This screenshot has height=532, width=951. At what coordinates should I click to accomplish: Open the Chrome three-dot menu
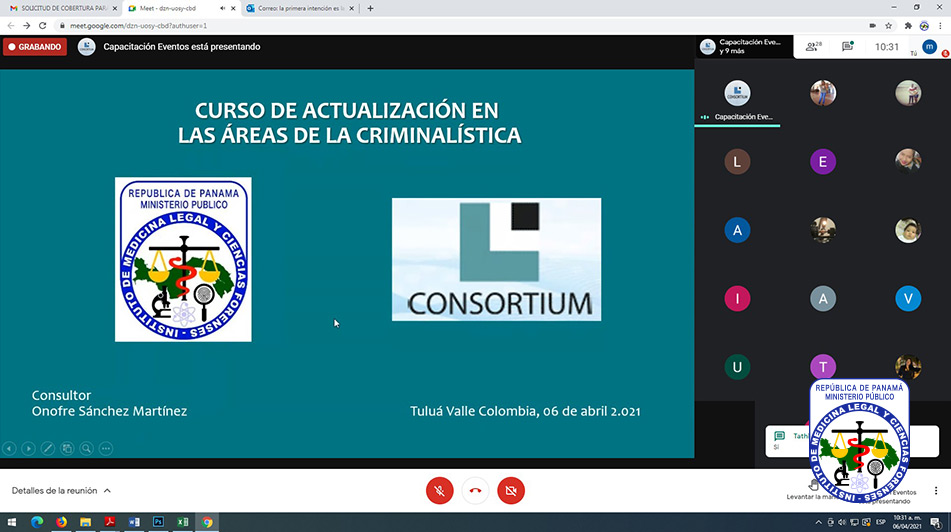point(941,25)
